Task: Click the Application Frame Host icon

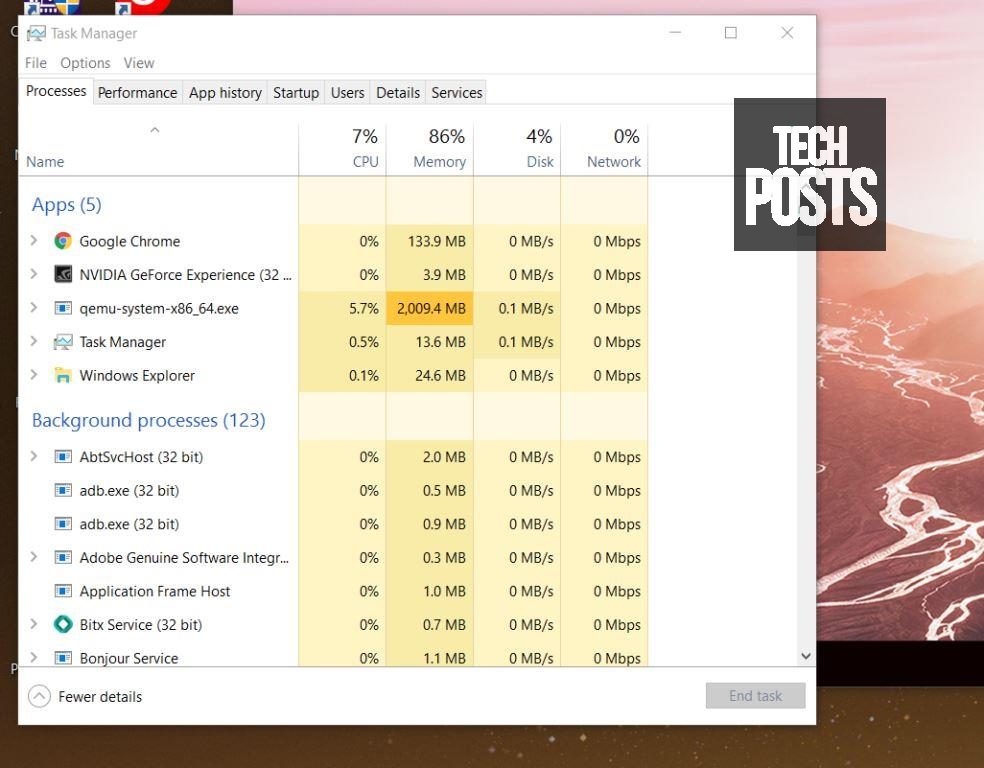Action: coord(63,590)
